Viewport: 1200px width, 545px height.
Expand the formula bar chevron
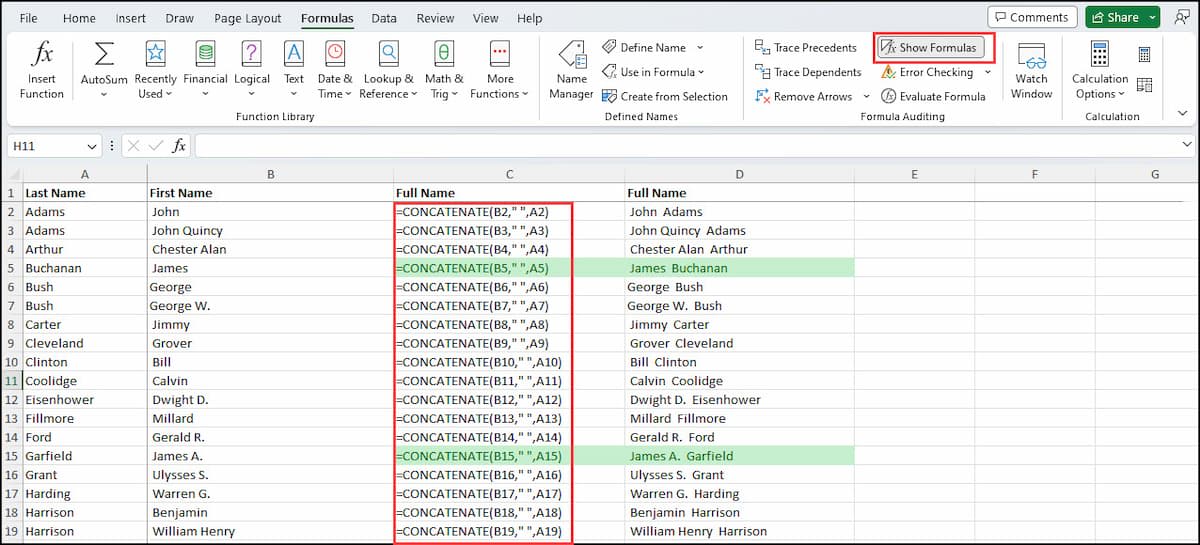click(x=1187, y=146)
